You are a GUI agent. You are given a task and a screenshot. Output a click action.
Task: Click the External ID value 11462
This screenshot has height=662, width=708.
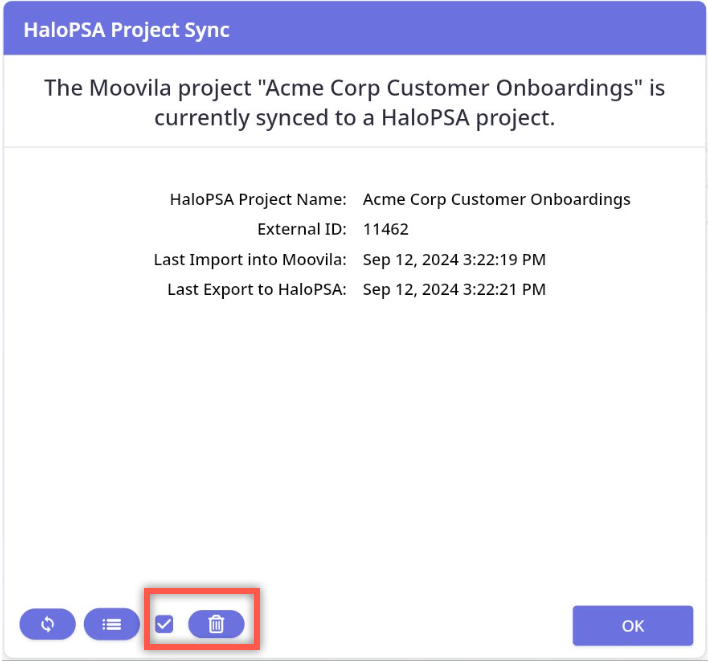385,229
